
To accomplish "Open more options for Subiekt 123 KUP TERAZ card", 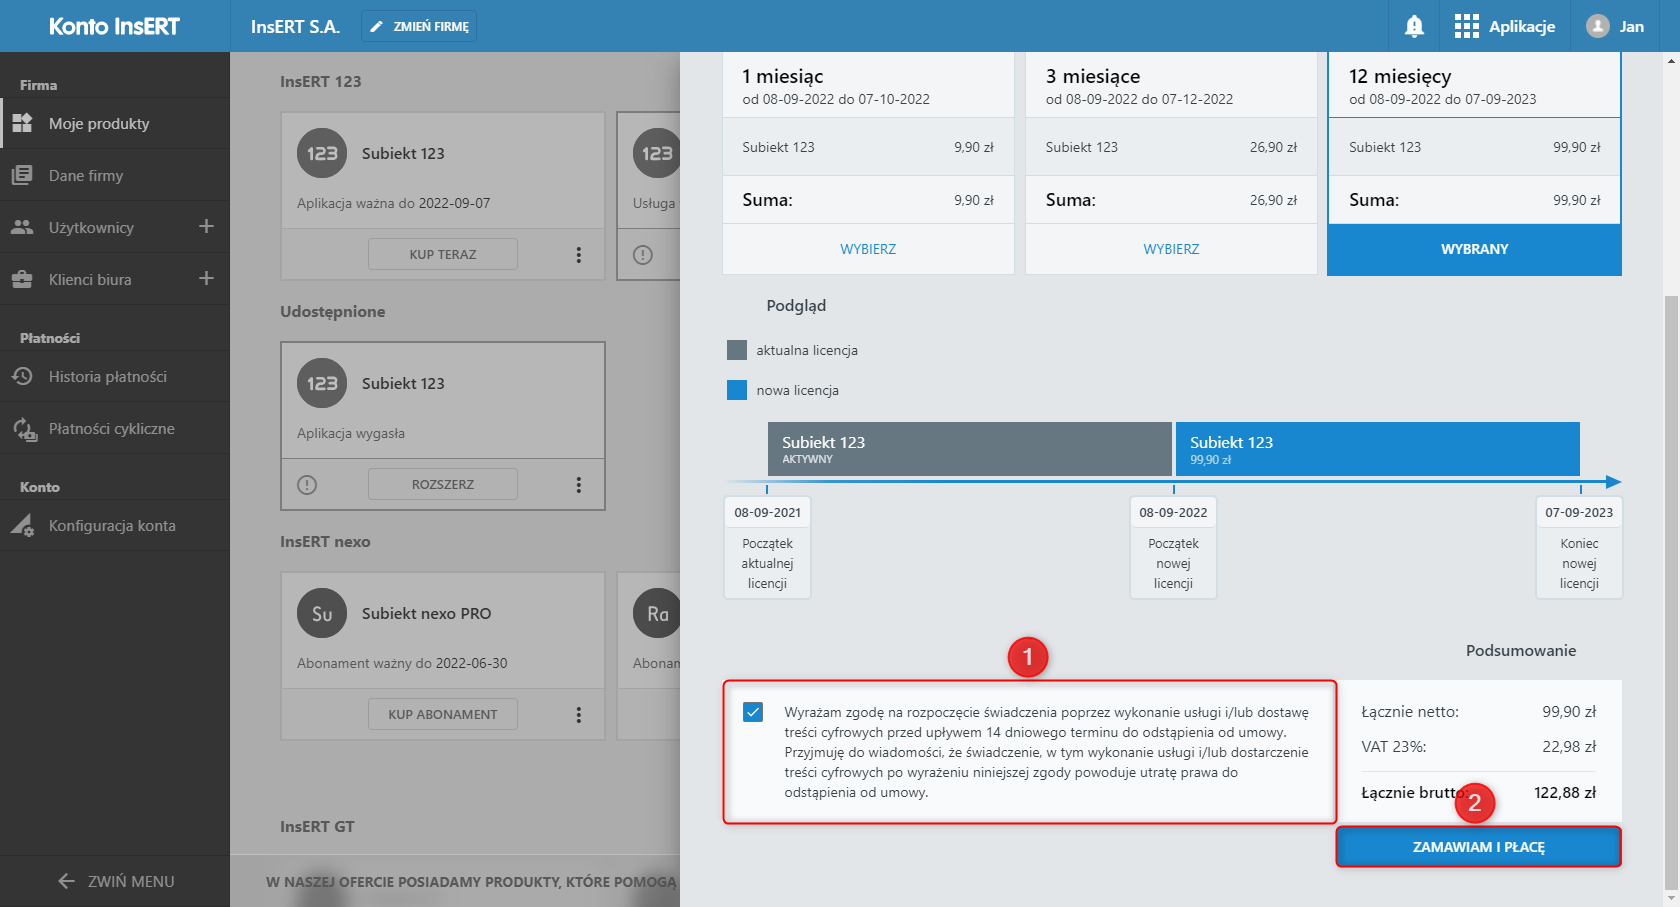I will pos(578,255).
